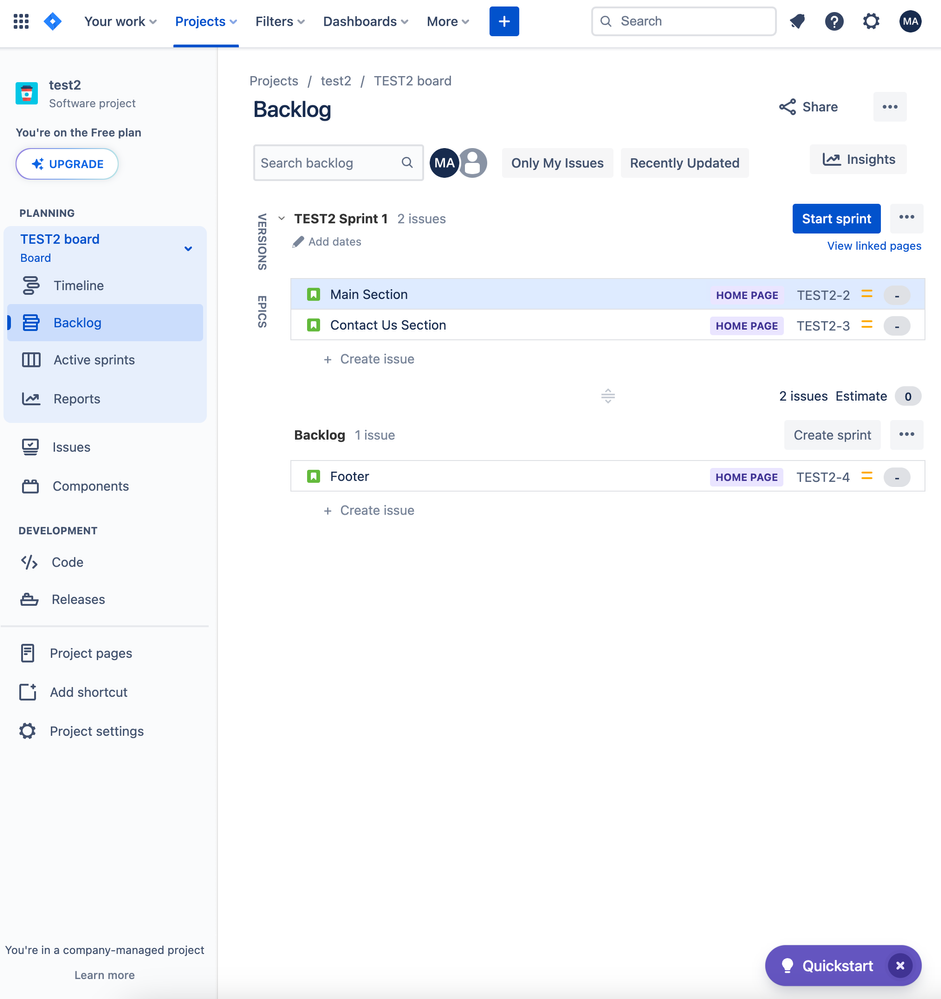The image size is (941, 999).
Task: Click Add shortcut in the sidebar
Action: 105,692
